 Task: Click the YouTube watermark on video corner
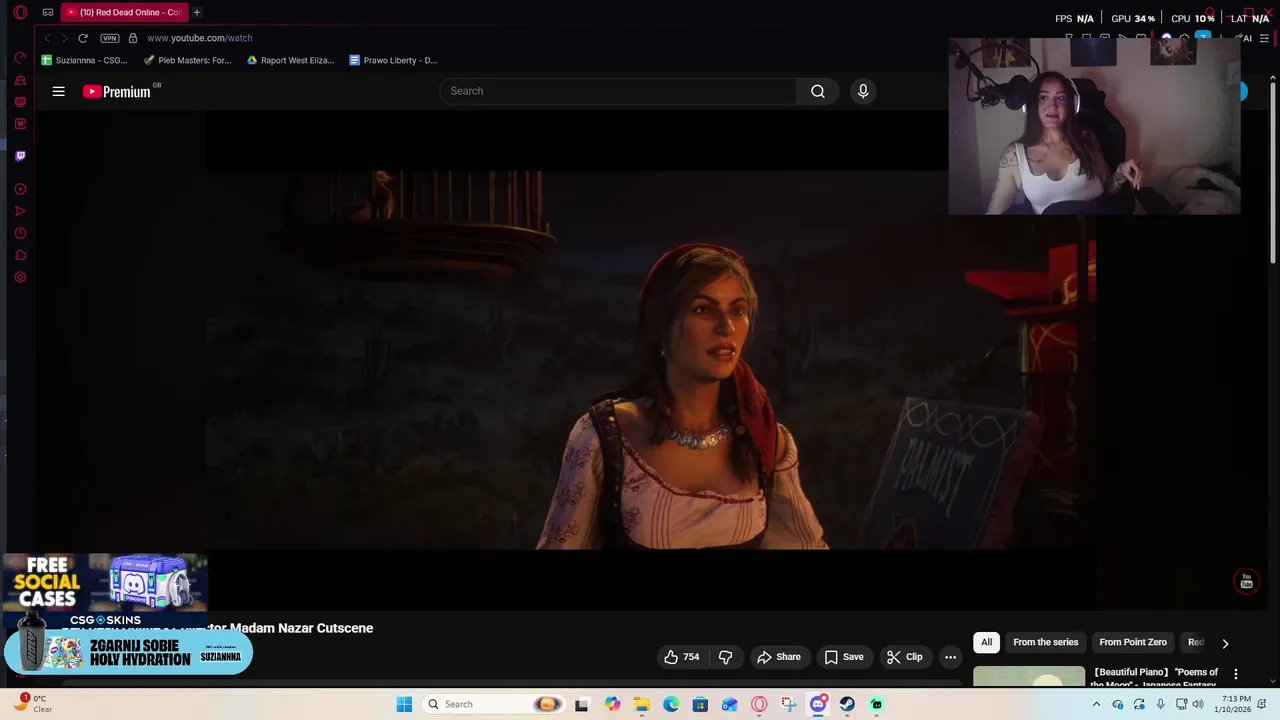(1246, 581)
